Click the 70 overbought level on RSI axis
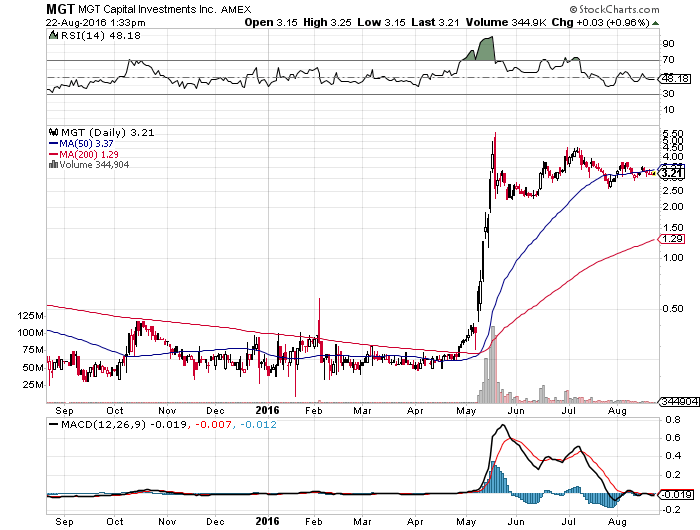This screenshot has height=530, width=700. (668, 60)
